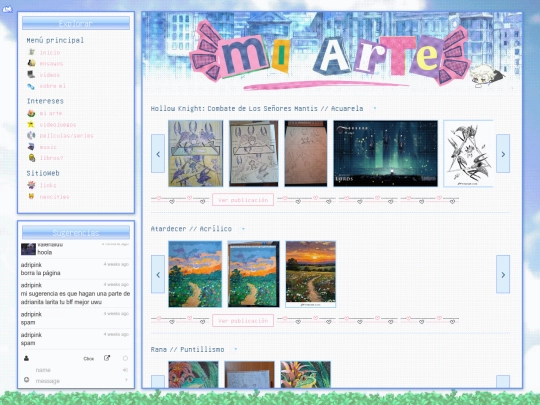Image resolution: width=540 pixels, height=405 pixels.
Task: Click the name input field
Action: [77, 370]
